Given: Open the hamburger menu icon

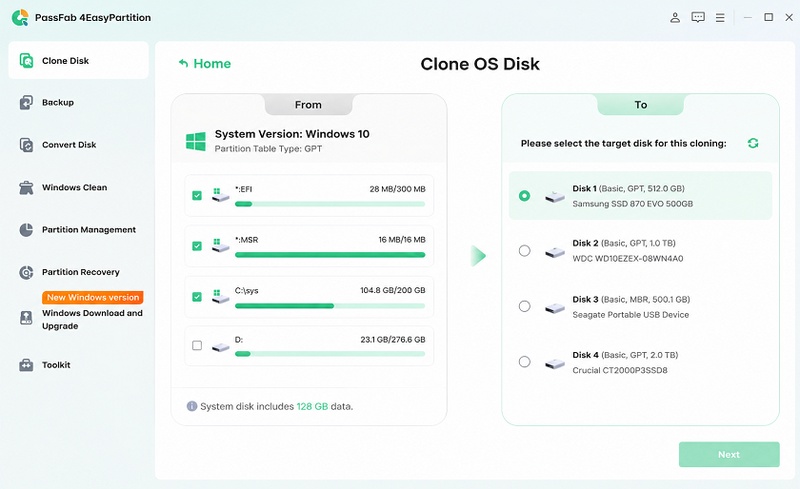Looking at the screenshot, I should (x=720, y=18).
